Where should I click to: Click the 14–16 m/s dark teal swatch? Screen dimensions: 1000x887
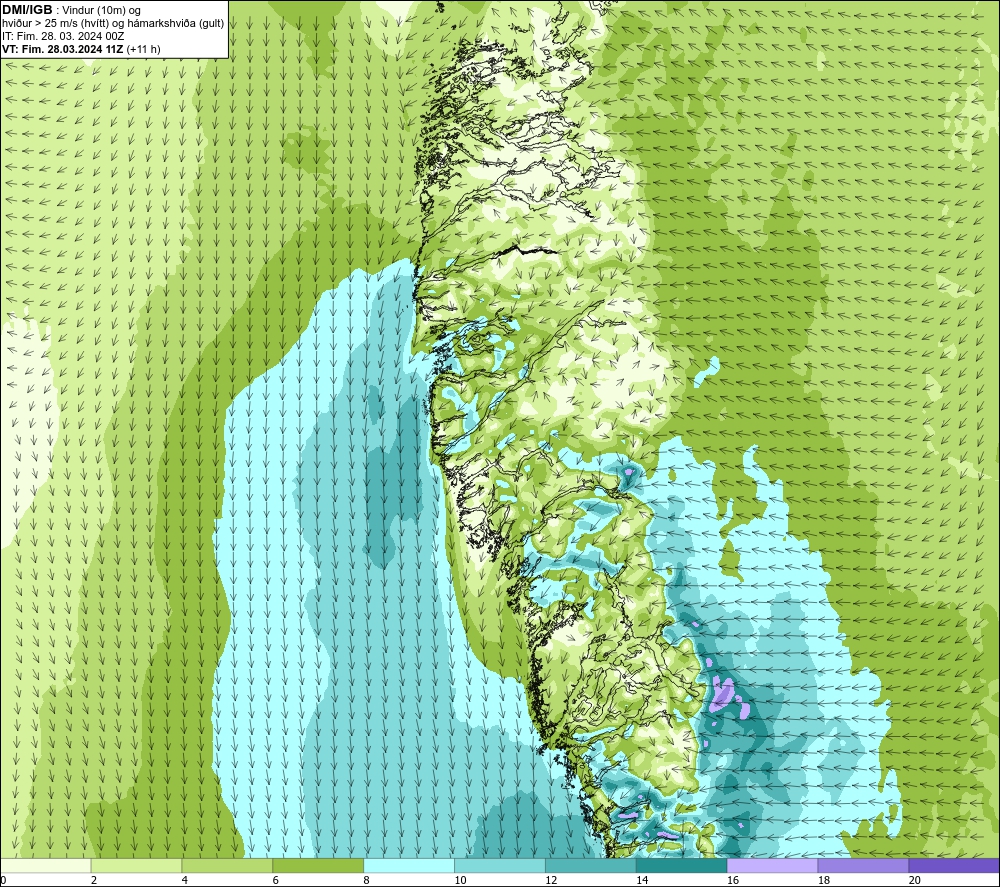coord(682,865)
